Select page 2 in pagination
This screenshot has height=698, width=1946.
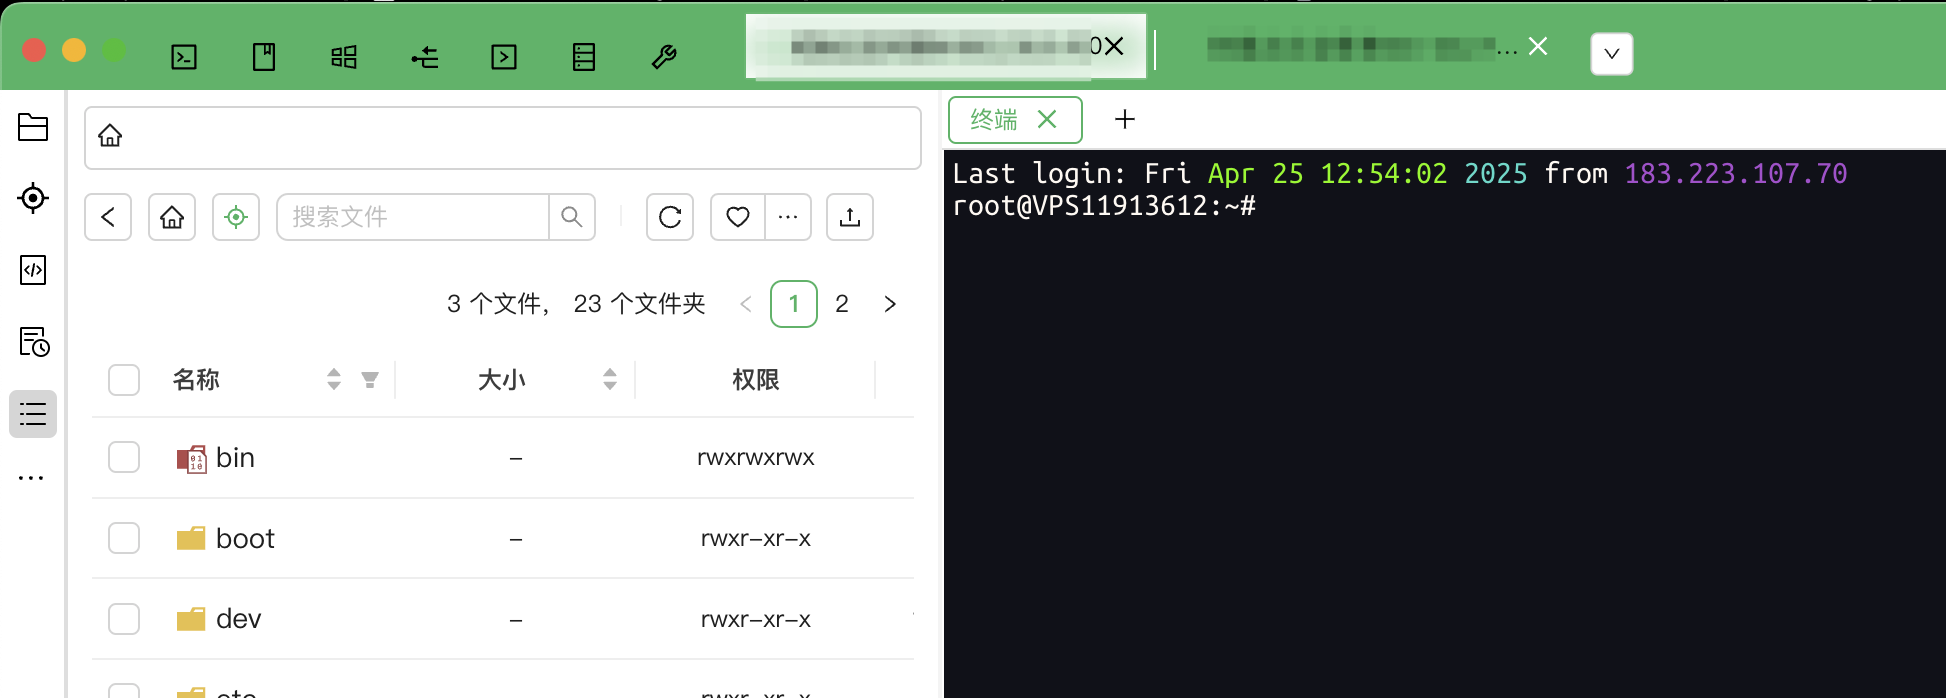click(842, 304)
